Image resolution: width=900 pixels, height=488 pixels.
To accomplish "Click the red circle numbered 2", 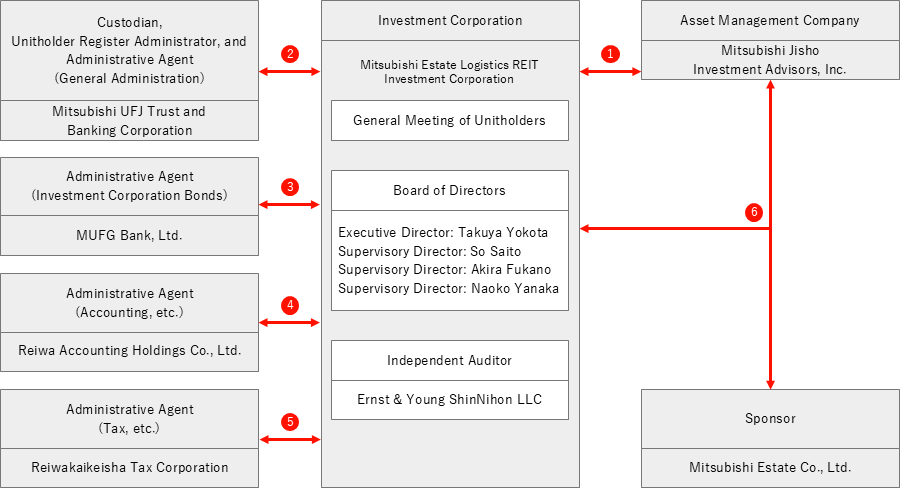I will [x=290, y=54].
